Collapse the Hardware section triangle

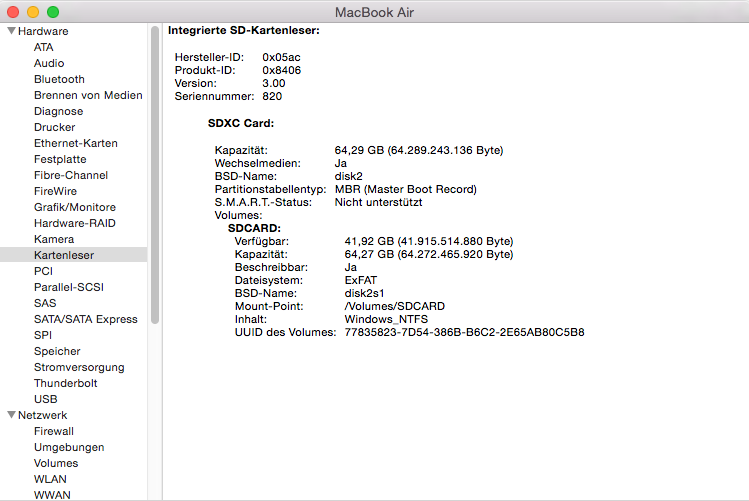tap(11, 31)
